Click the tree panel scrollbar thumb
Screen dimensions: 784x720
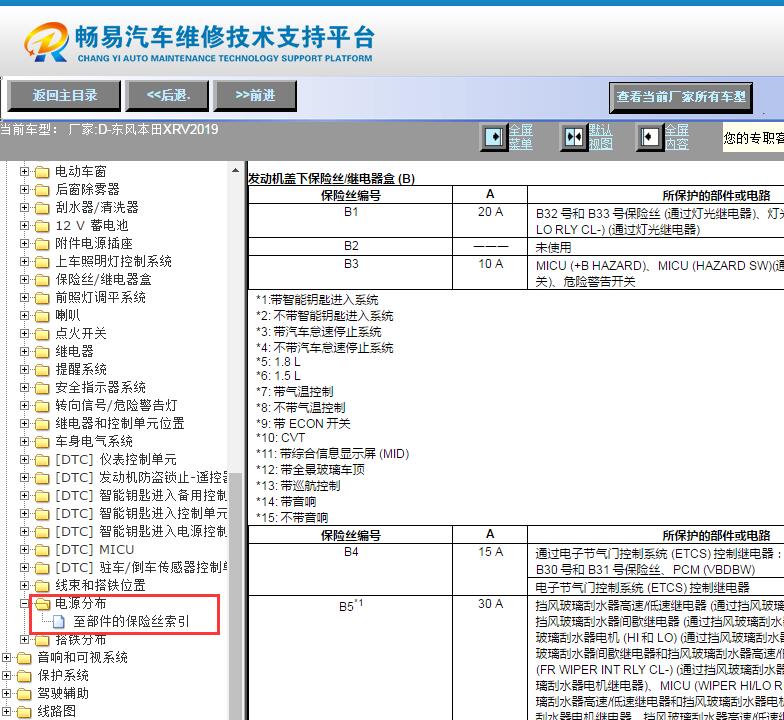[236, 595]
